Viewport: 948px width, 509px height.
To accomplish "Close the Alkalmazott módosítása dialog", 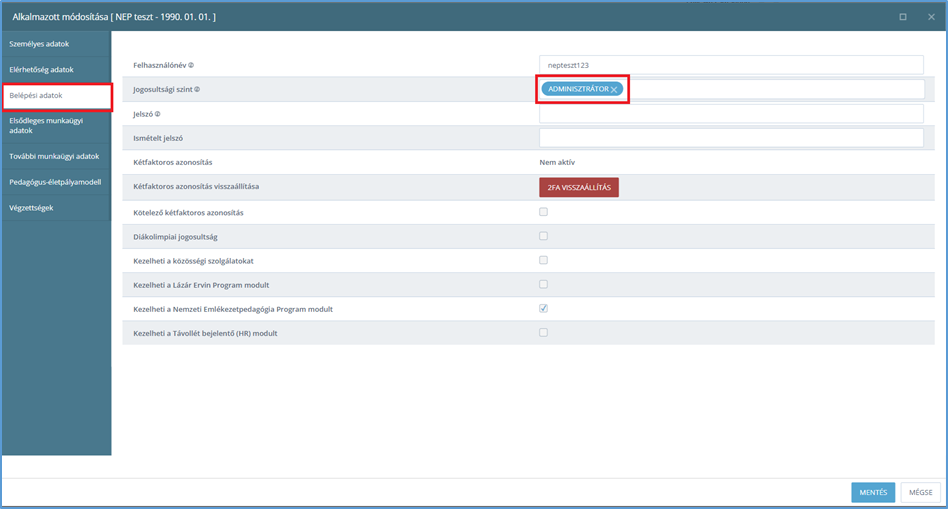I will coord(931,17).
